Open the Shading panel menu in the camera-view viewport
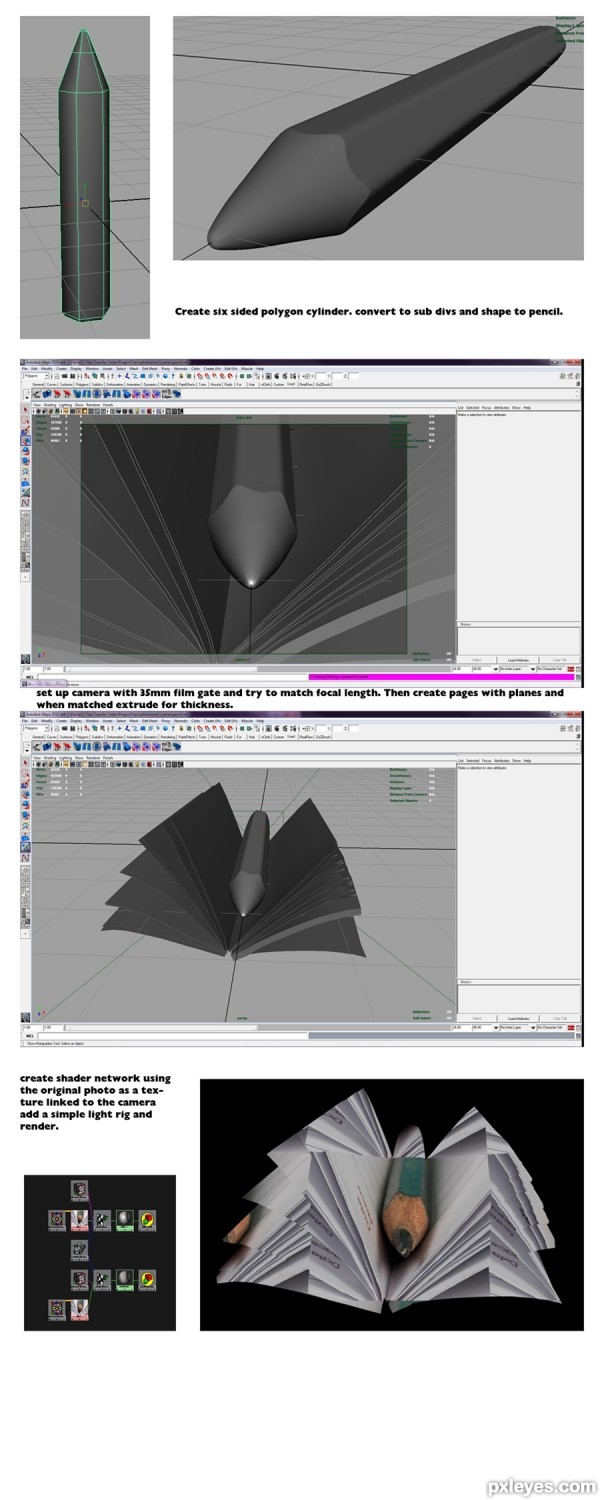 49,405
